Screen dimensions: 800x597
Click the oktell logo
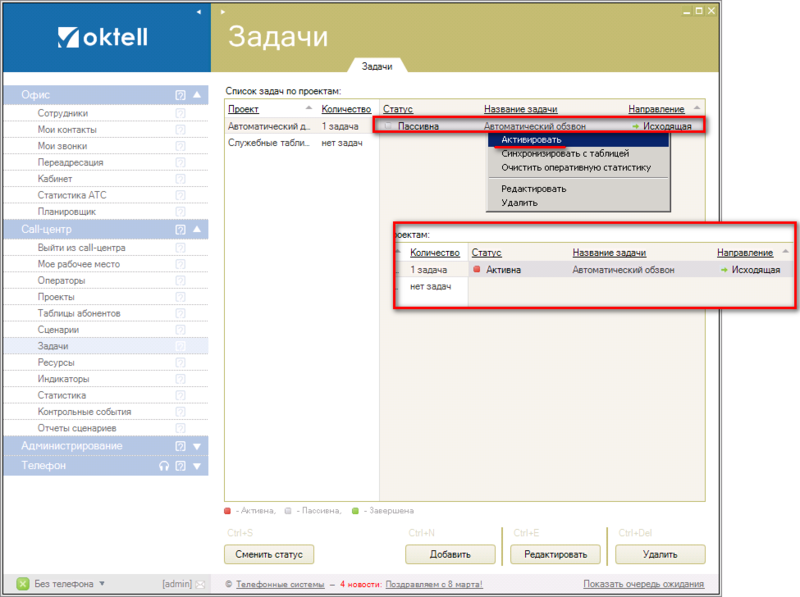pos(103,37)
